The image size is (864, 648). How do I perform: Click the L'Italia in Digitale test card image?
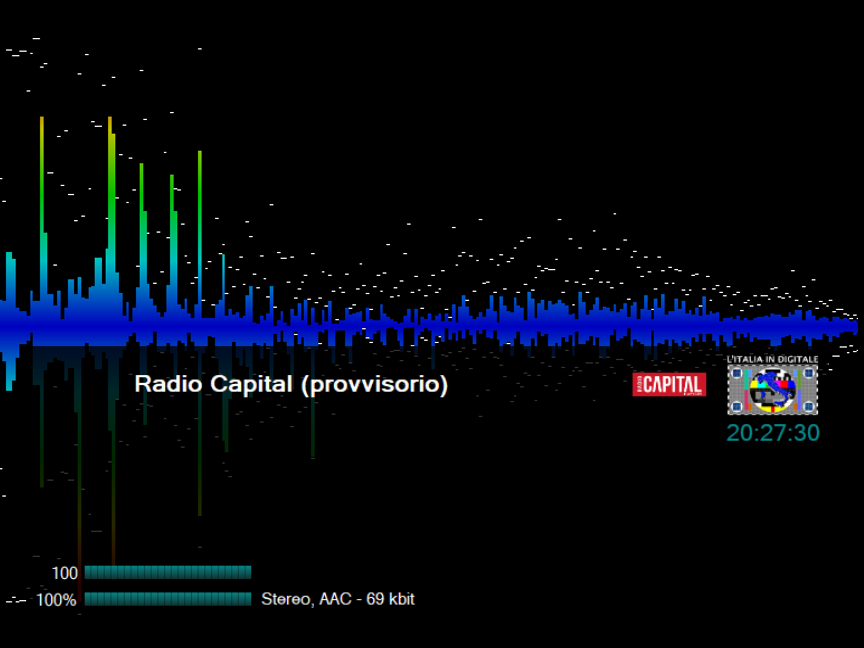(772, 389)
